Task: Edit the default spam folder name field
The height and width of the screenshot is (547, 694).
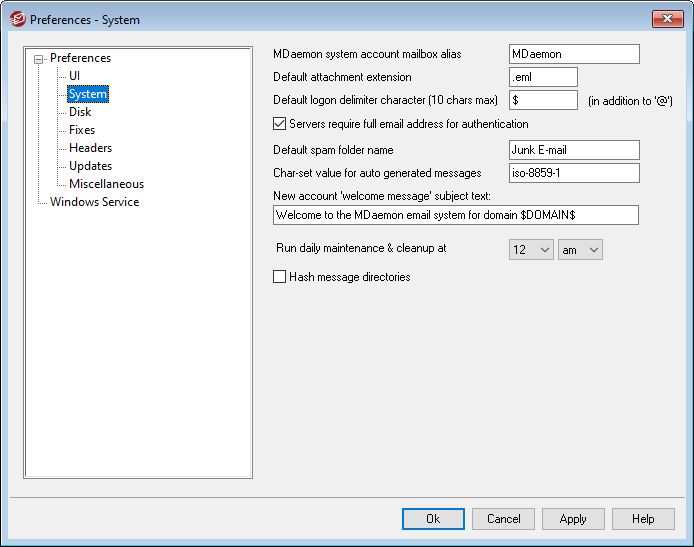Action: point(573,150)
